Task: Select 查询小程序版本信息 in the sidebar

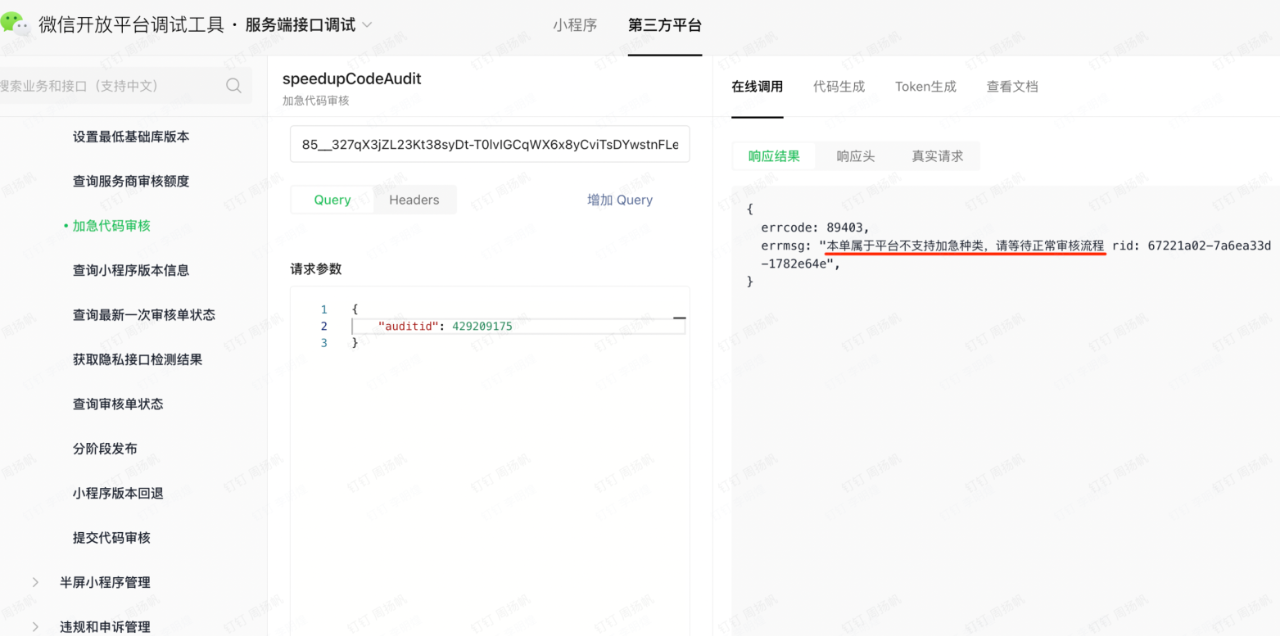Action: tap(131, 270)
